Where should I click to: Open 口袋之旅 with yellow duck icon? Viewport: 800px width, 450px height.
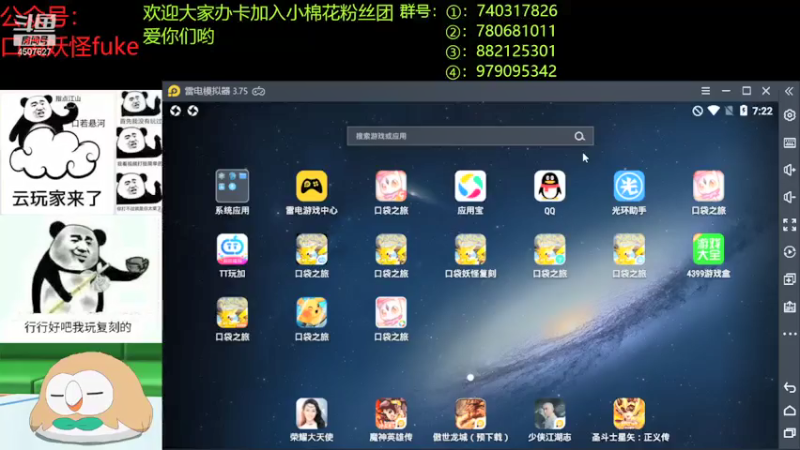coord(311,313)
